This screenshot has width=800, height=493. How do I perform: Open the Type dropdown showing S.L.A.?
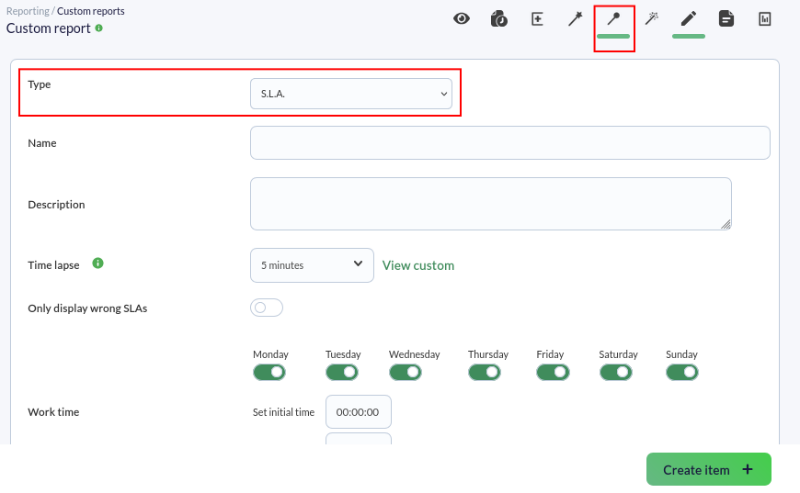[x=351, y=93]
